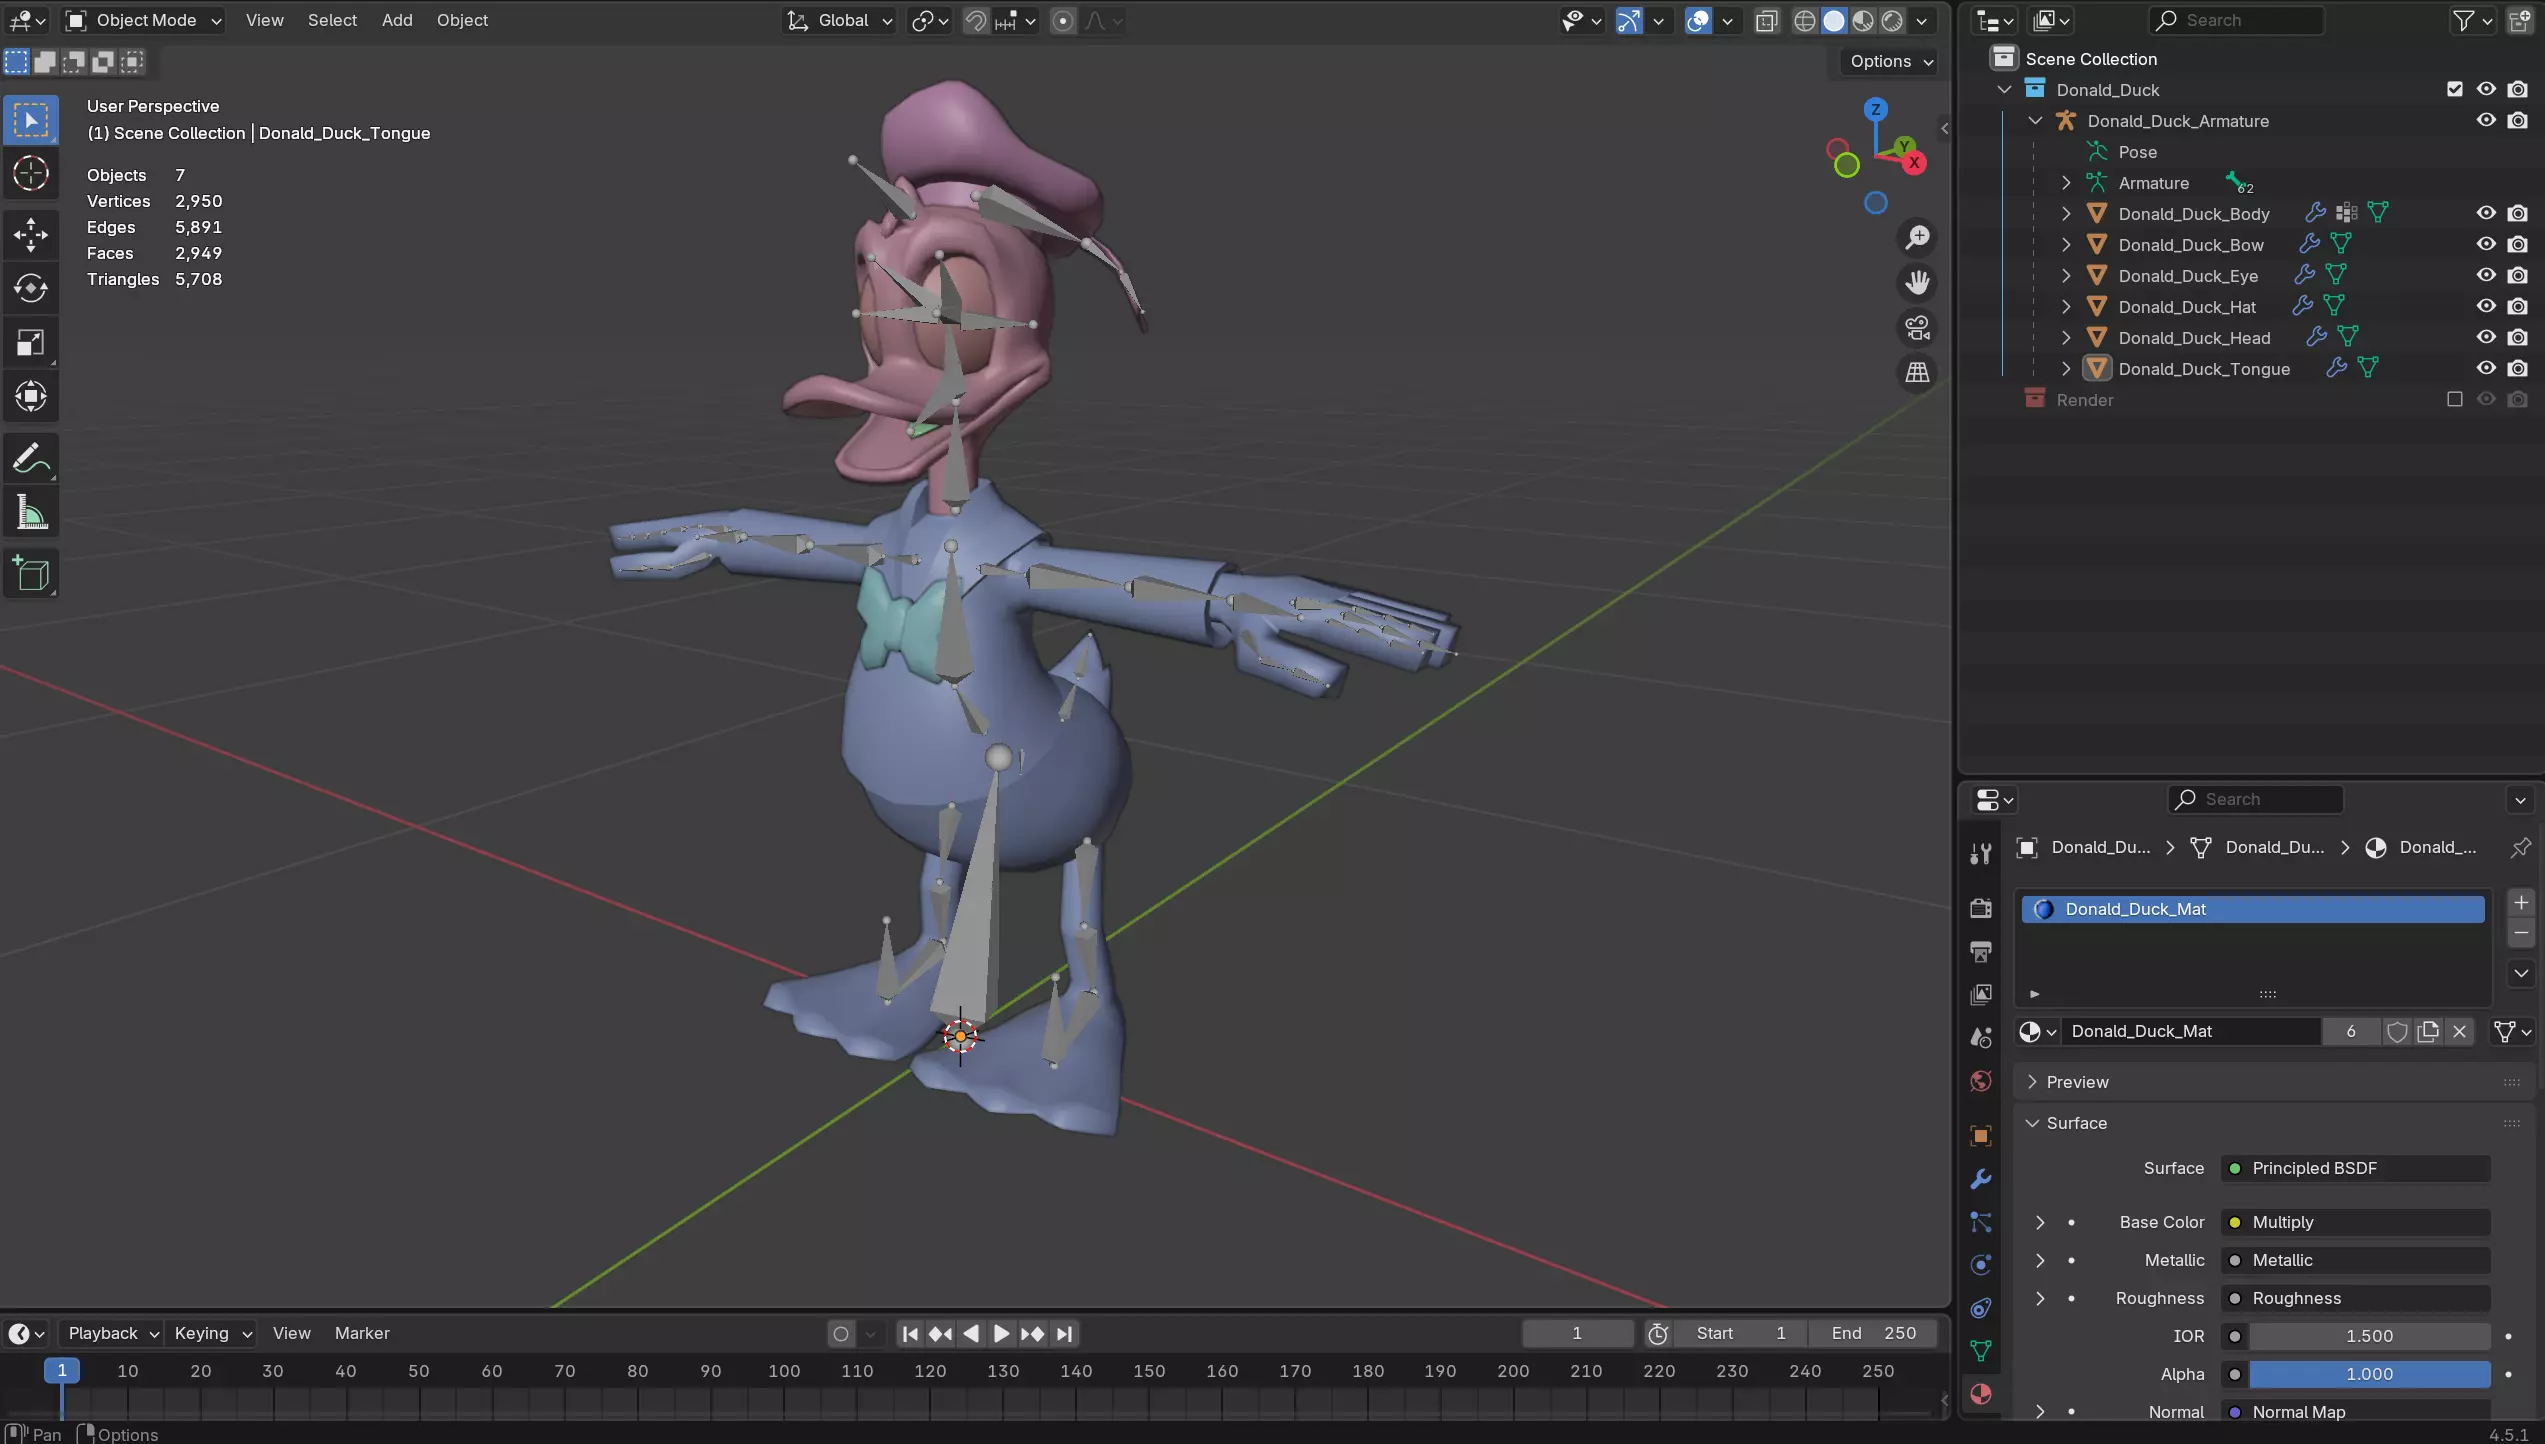Toggle camera view in viewport
2545x1444 pixels.
(x=1917, y=328)
